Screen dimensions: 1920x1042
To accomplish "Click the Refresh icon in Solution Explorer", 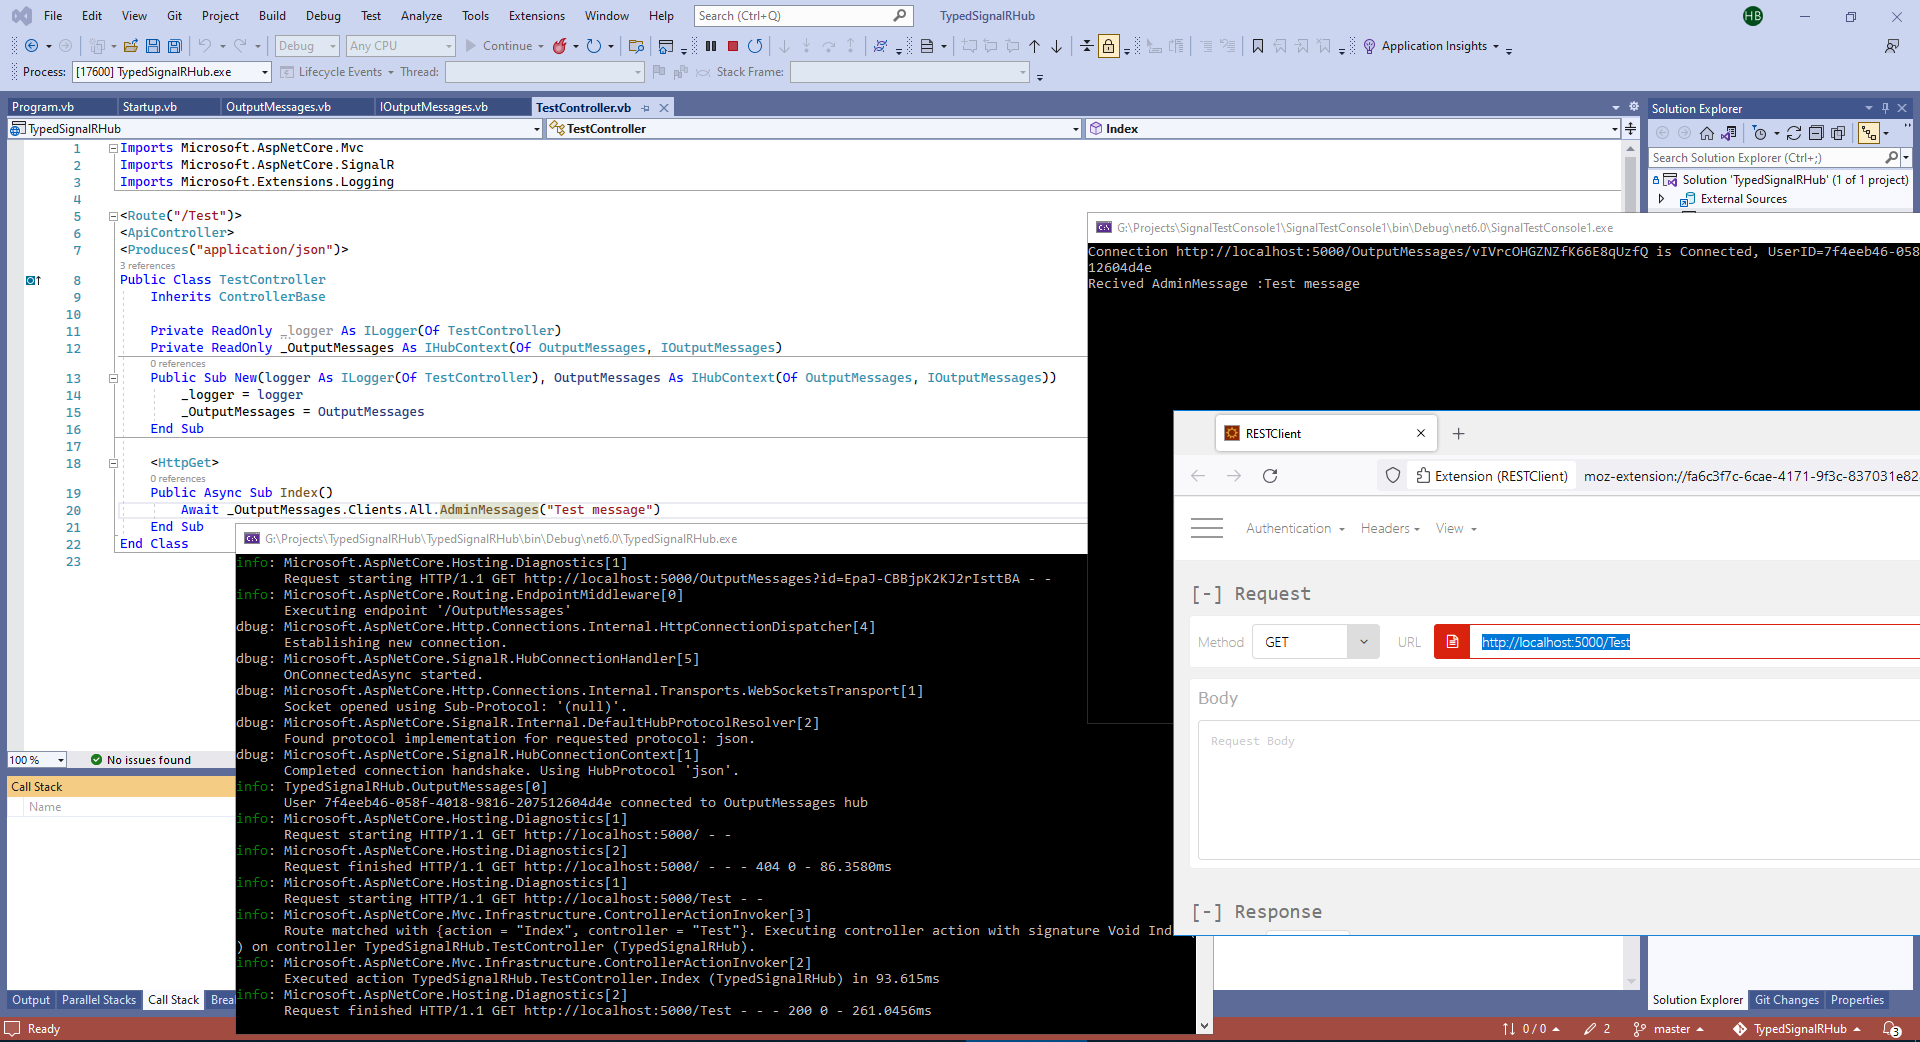I will (x=1795, y=132).
